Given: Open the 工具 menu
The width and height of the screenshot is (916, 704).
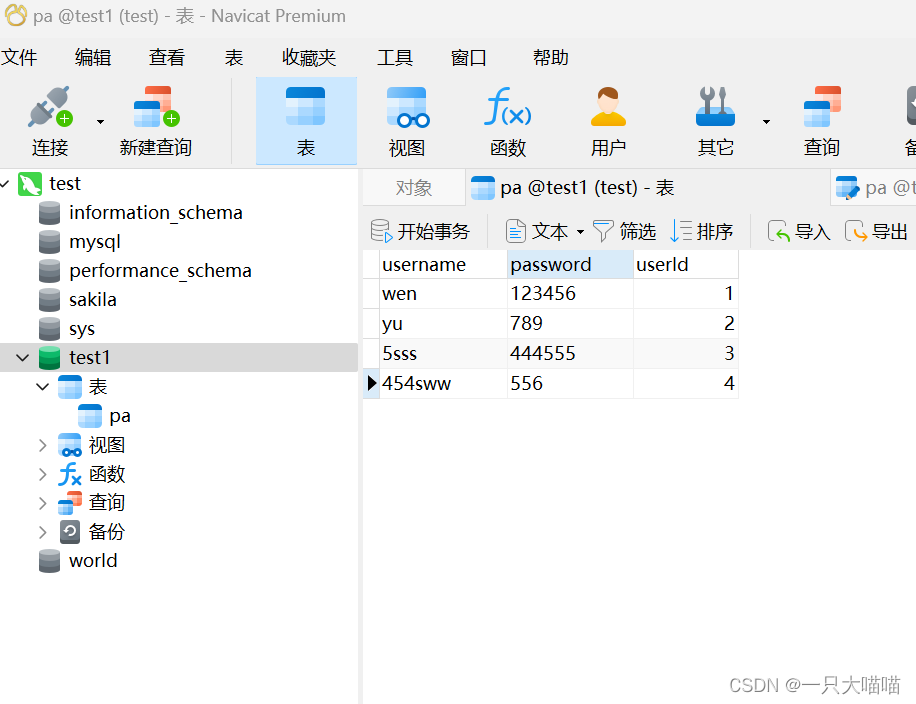Looking at the screenshot, I should coord(395,57).
